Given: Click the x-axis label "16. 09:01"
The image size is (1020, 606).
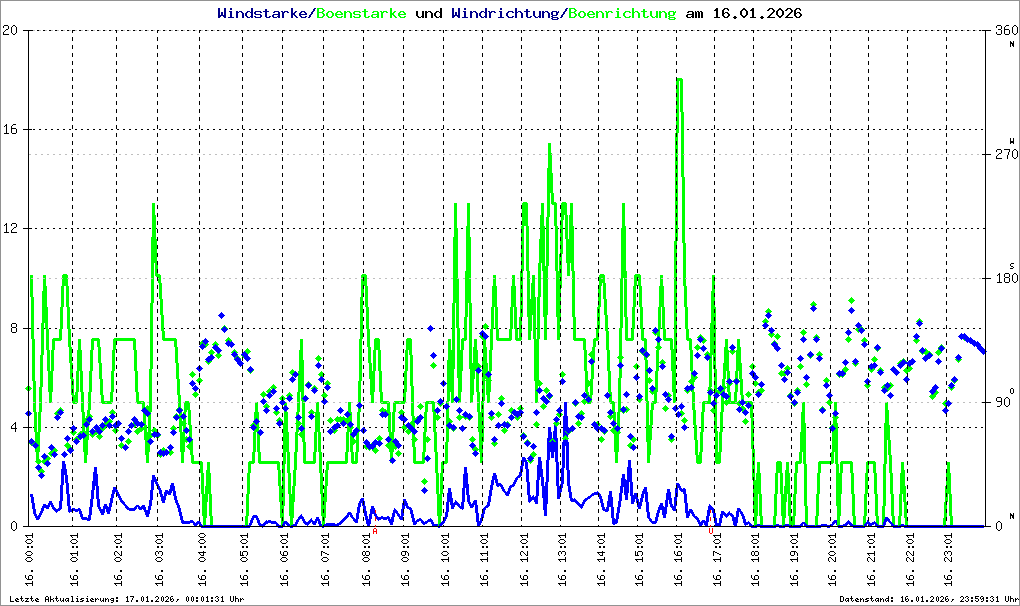Looking at the screenshot, I should point(404,560).
